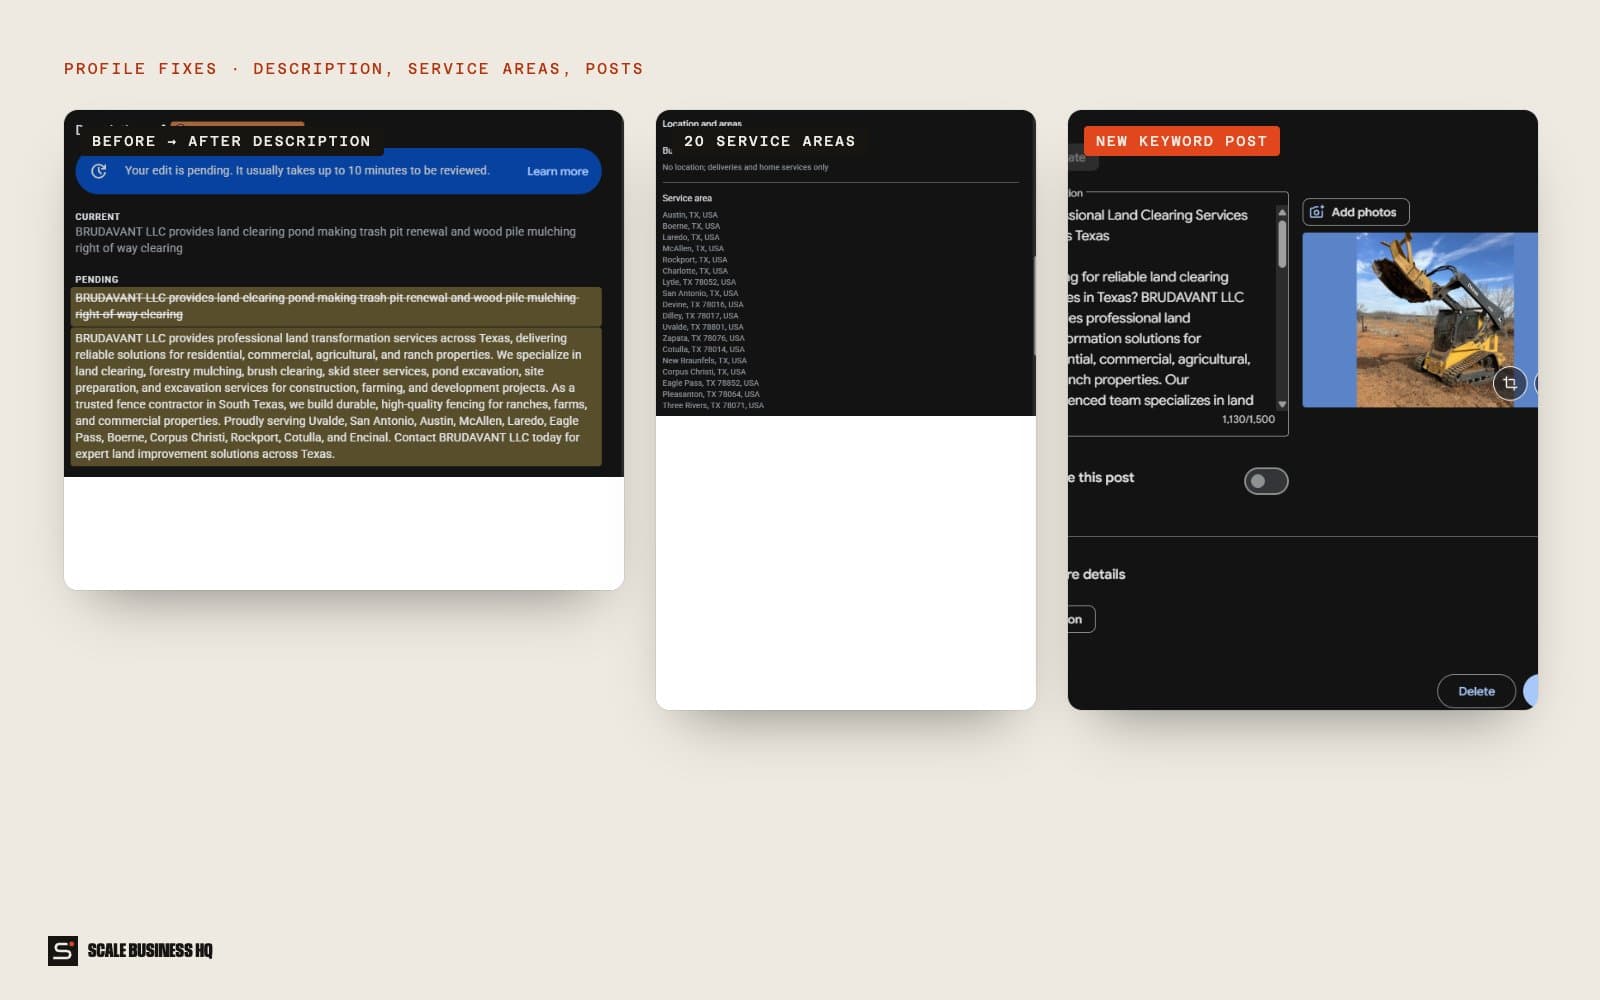Select the NEW KEYWORD POST label

coord(1182,141)
